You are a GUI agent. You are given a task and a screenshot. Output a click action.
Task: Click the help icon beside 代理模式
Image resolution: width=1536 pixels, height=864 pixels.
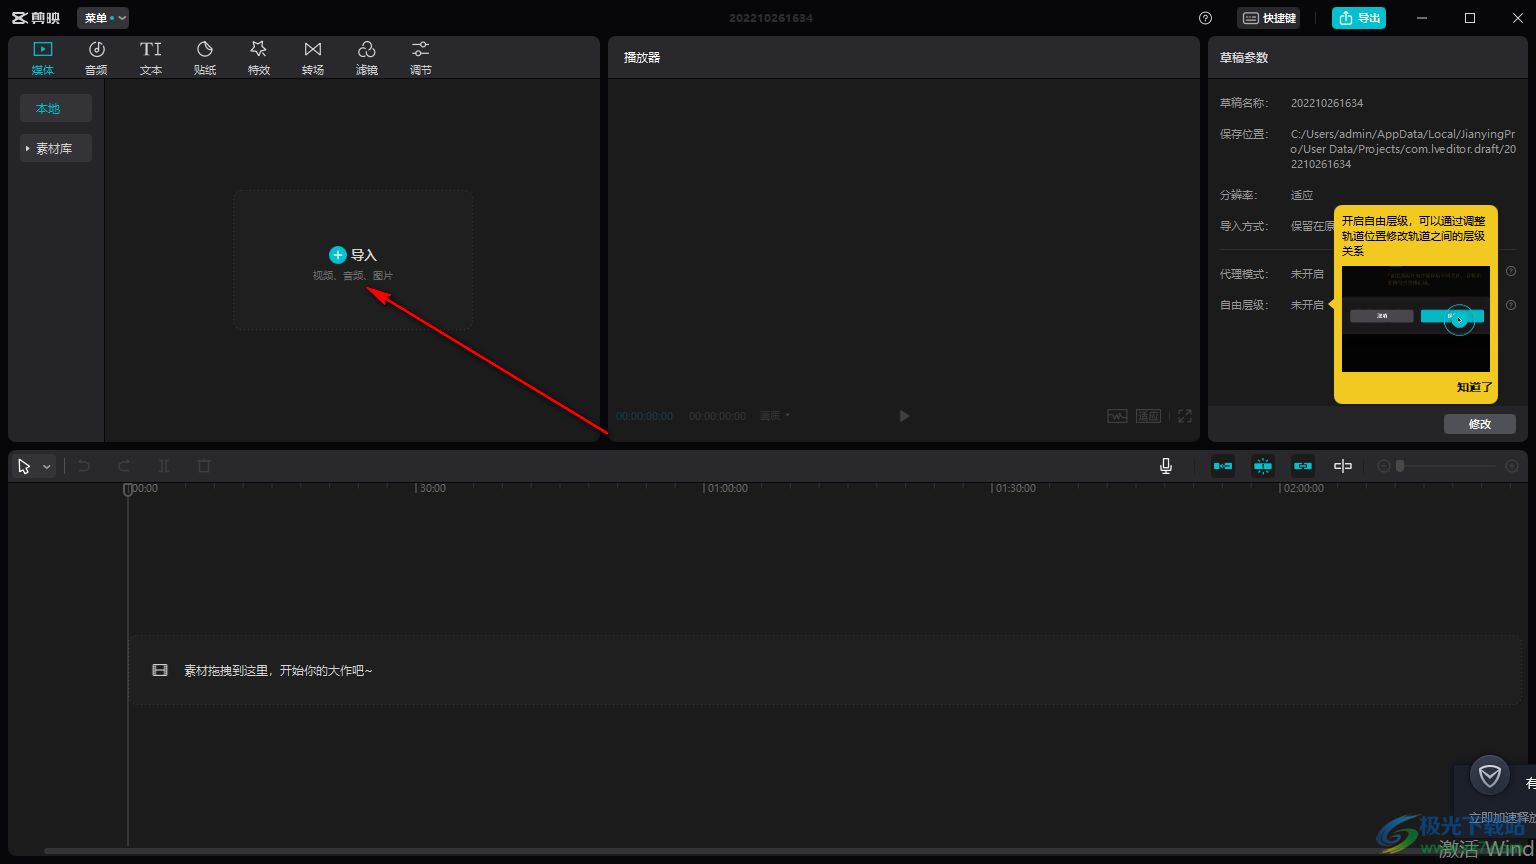point(1511,271)
